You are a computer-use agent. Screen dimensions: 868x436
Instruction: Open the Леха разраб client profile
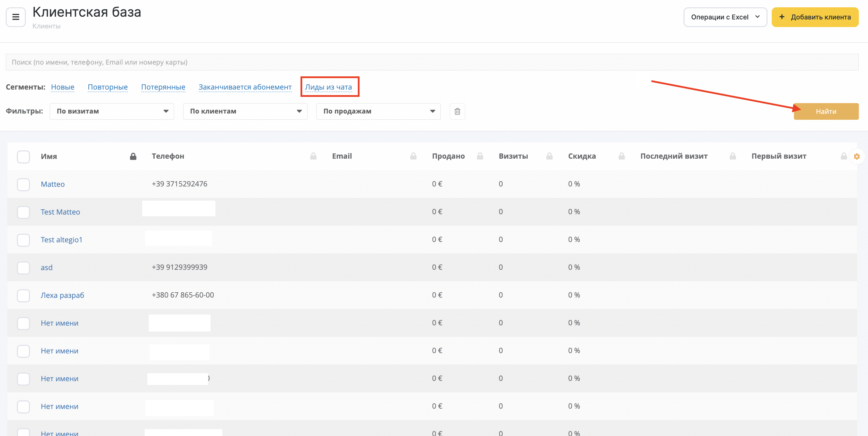click(x=62, y=295)
